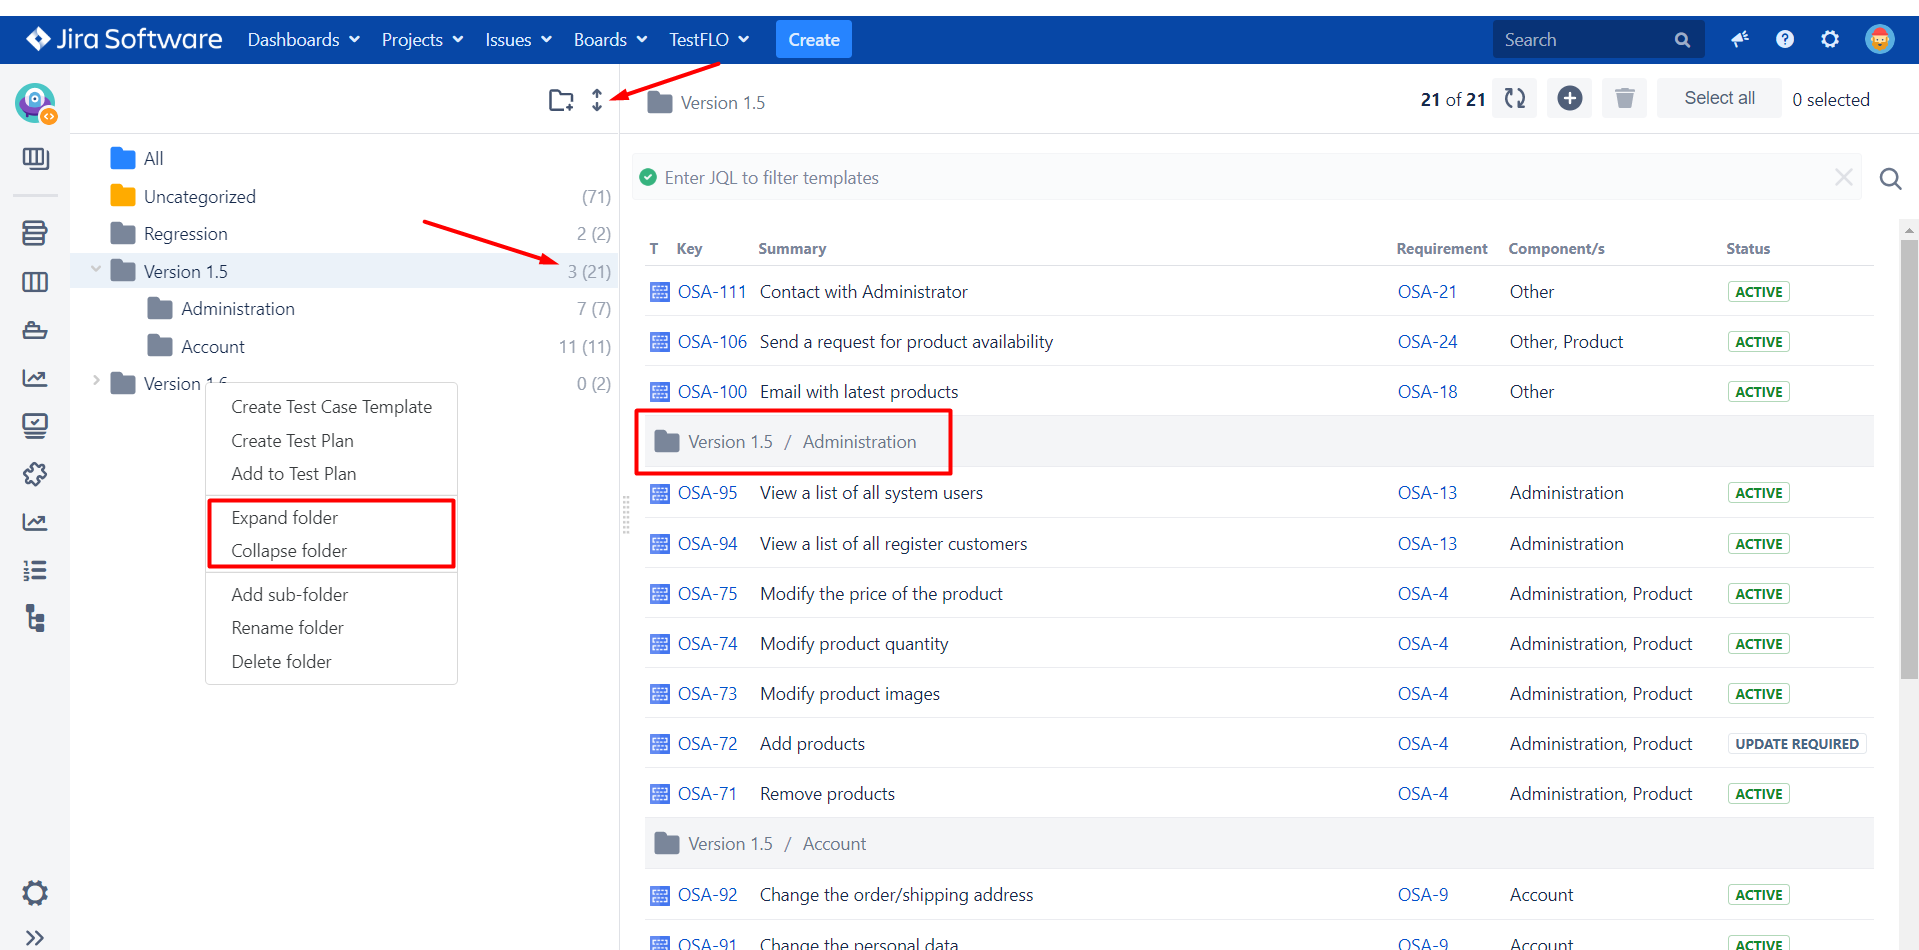
Task: Click the expand/collapse all folders icon
Action: tap(597, 100)
